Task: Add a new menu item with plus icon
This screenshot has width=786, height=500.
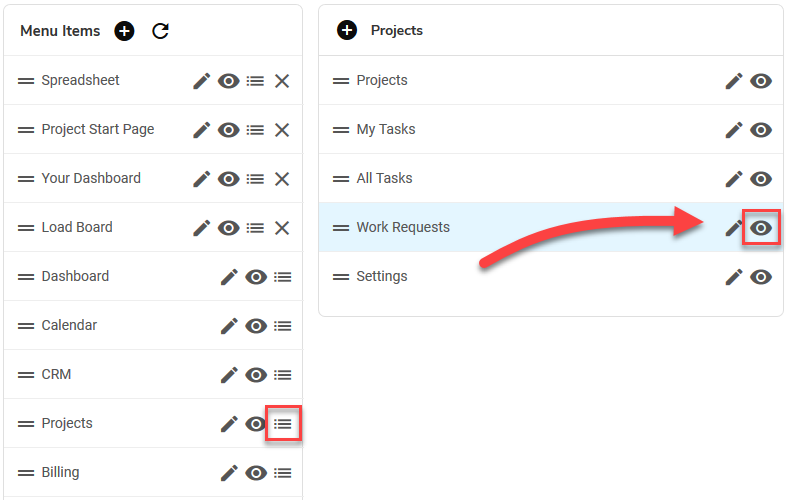Action: click(x=124, y=31)
